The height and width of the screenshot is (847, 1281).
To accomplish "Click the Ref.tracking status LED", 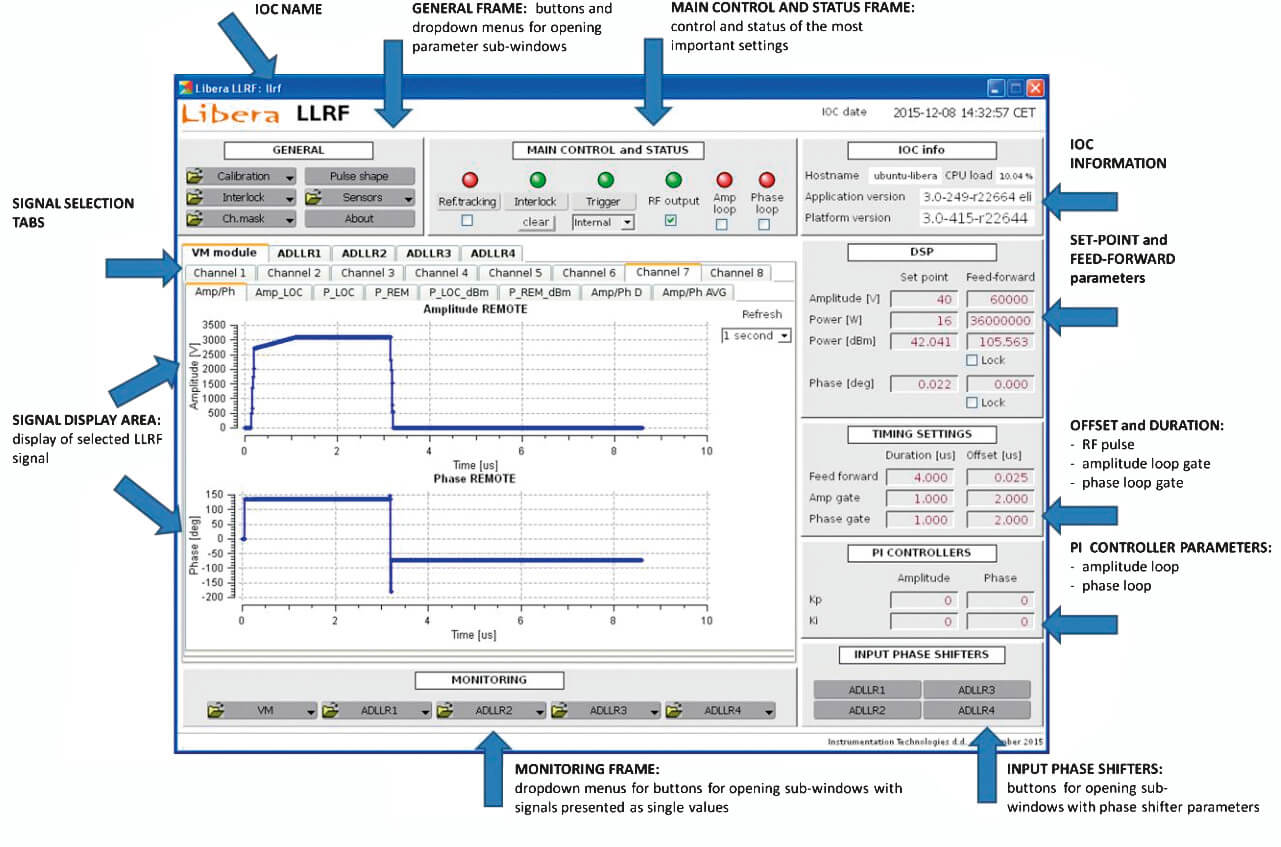I will coord(470,179).
